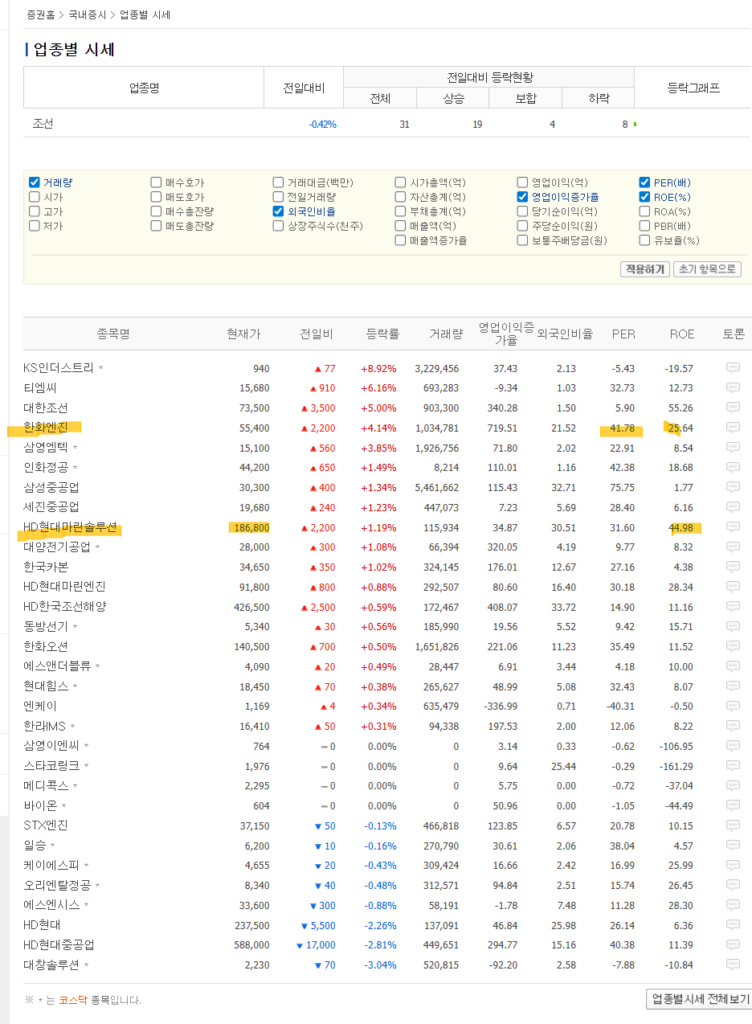
Task: Go to 증권홈 in breadcrumb
Action: (x=40, y=15)
